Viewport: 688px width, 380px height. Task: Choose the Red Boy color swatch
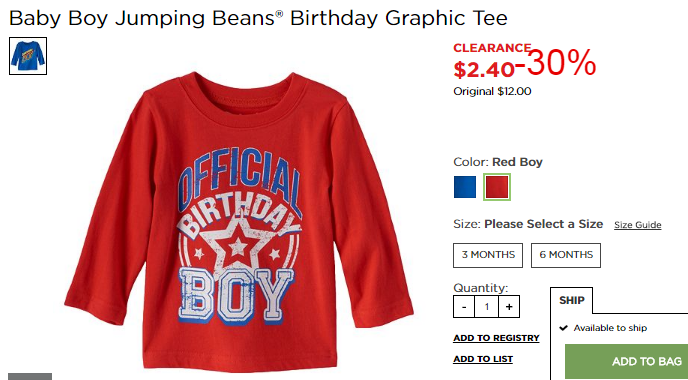point(497,187)
